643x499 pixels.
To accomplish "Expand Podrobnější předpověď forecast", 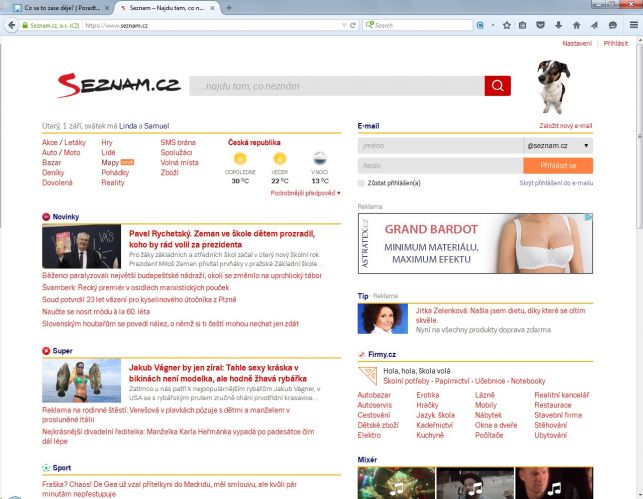I will click(x=305, y=193).
